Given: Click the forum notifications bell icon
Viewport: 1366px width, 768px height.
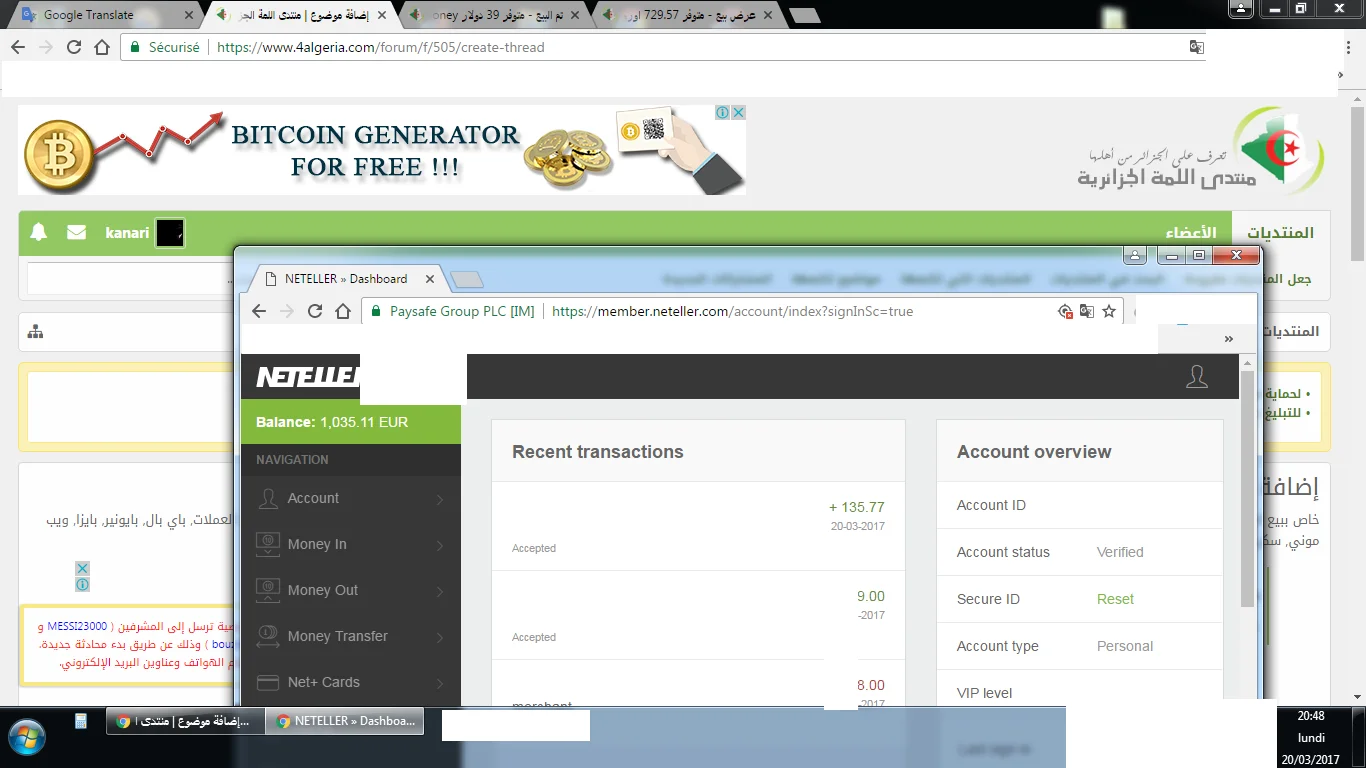Looking at the screenshot, I should pyautogui.click(x=39, y=233).
